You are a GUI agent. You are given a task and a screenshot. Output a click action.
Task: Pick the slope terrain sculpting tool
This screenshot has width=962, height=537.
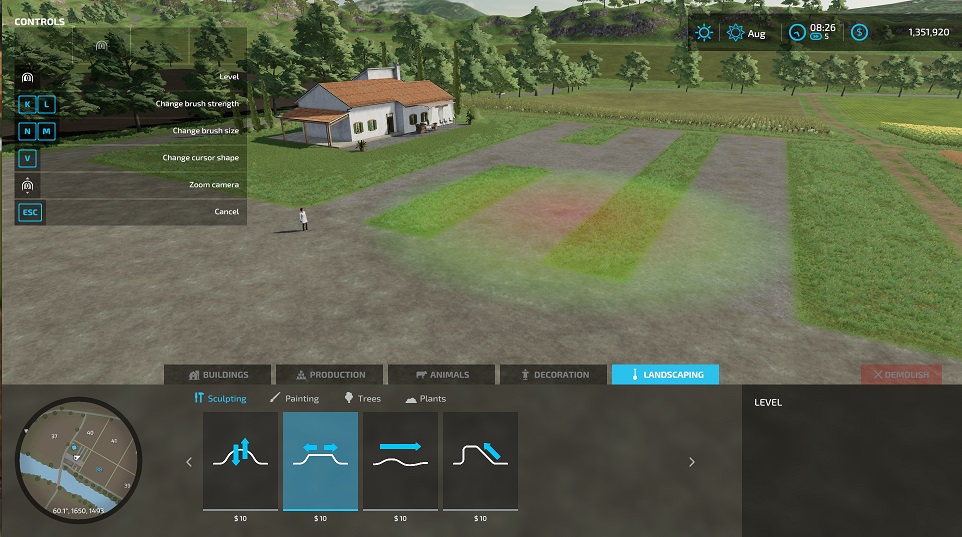(x=480, y=461)
